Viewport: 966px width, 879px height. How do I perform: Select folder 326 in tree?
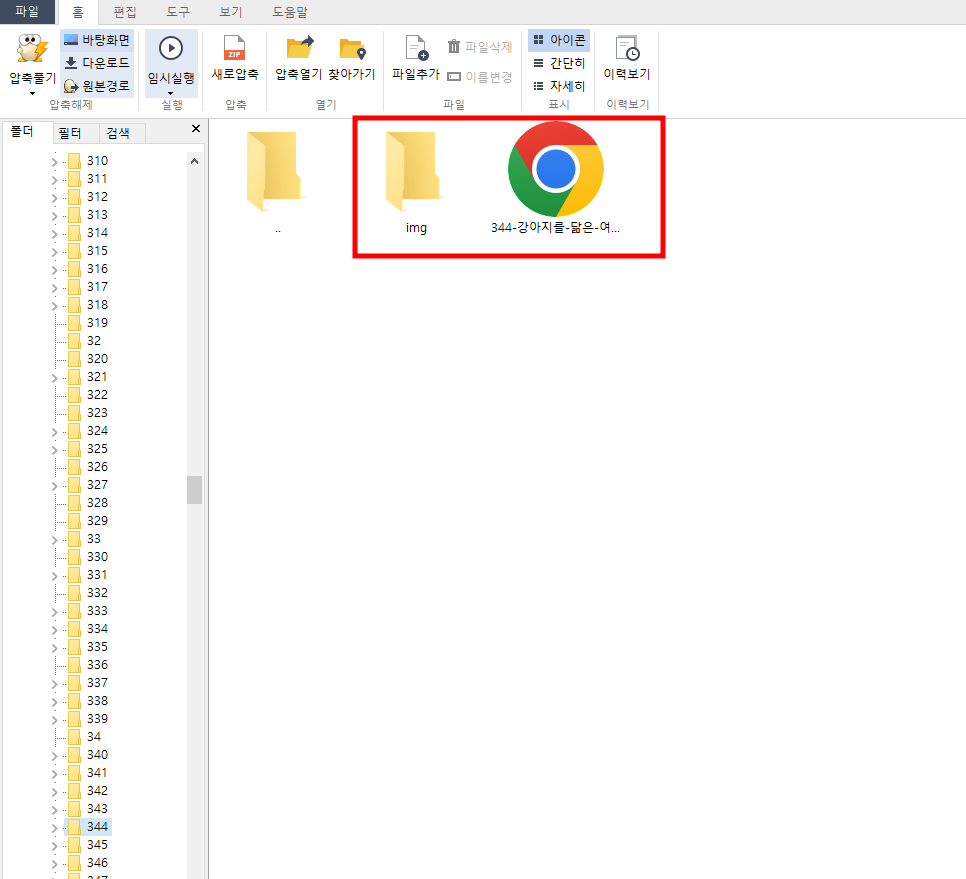pos(97,467)
